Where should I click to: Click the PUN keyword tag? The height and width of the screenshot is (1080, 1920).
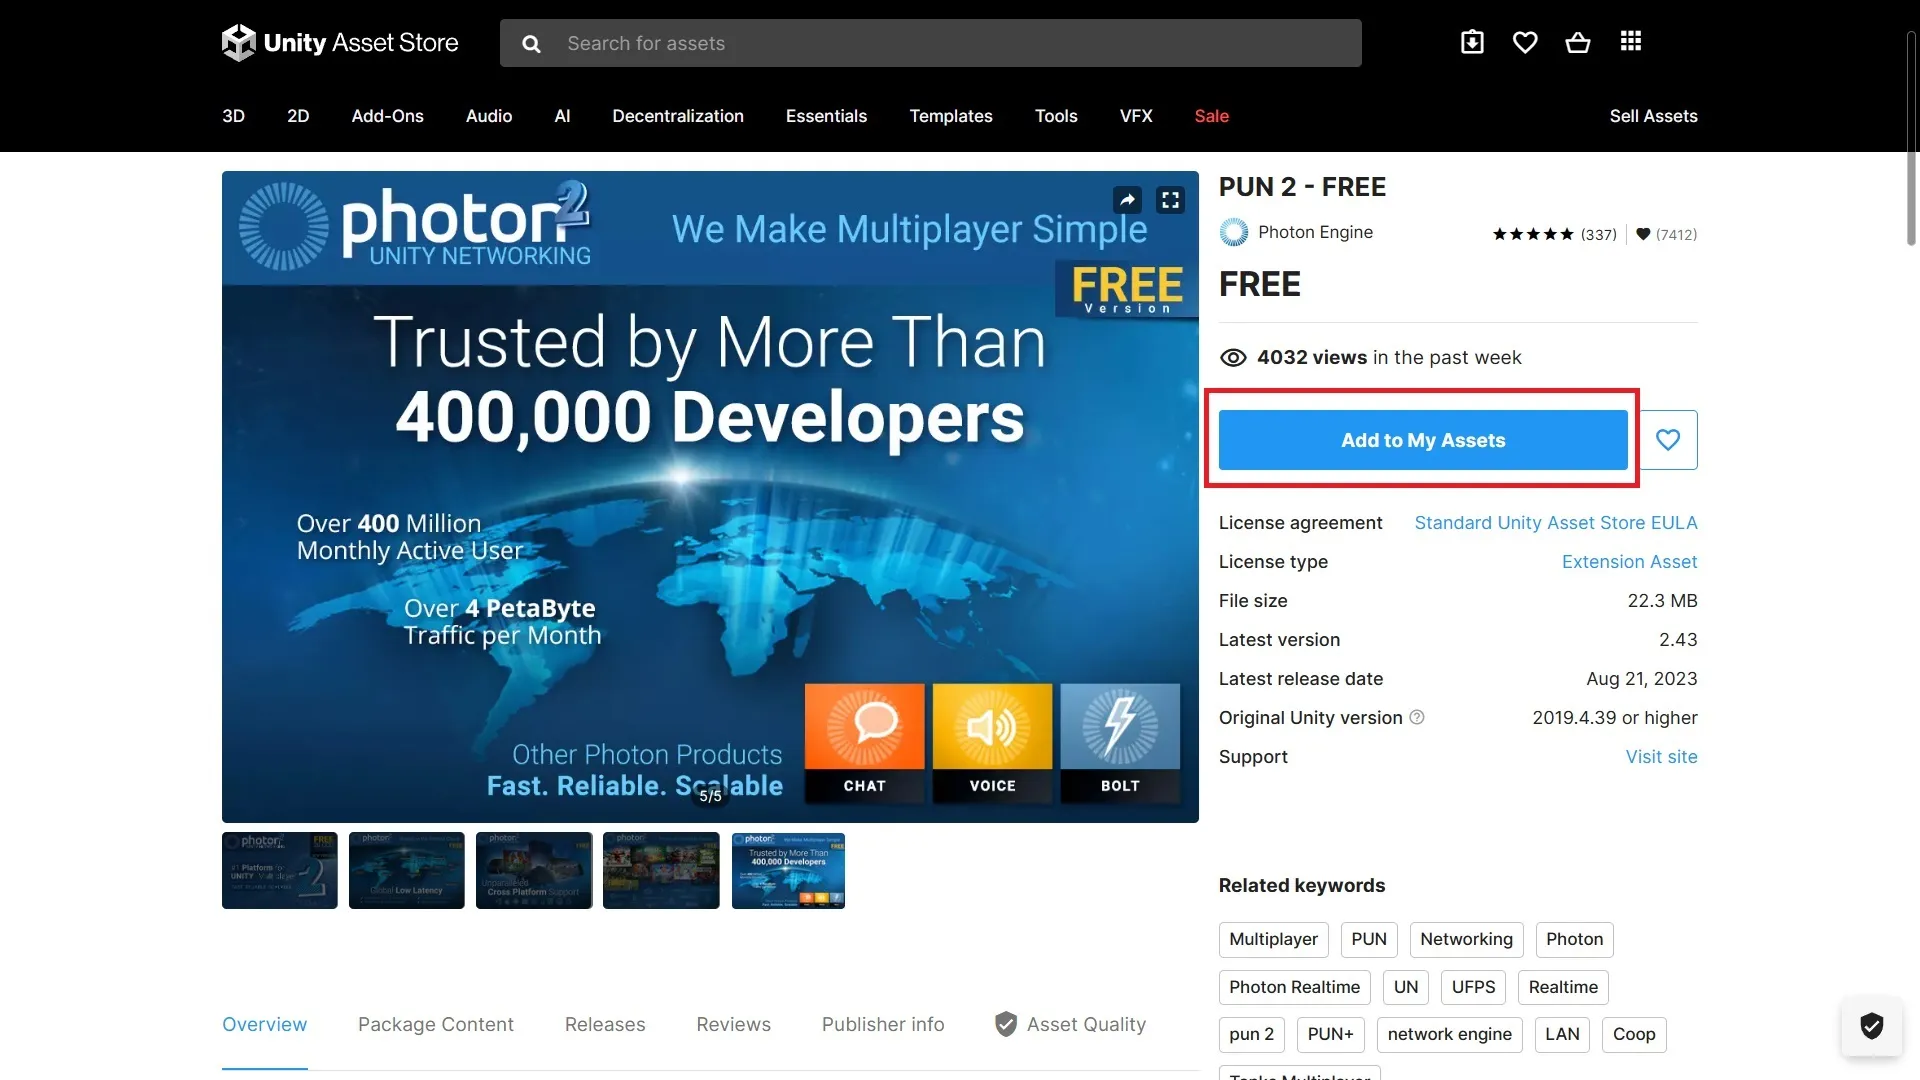[1369, 939]
